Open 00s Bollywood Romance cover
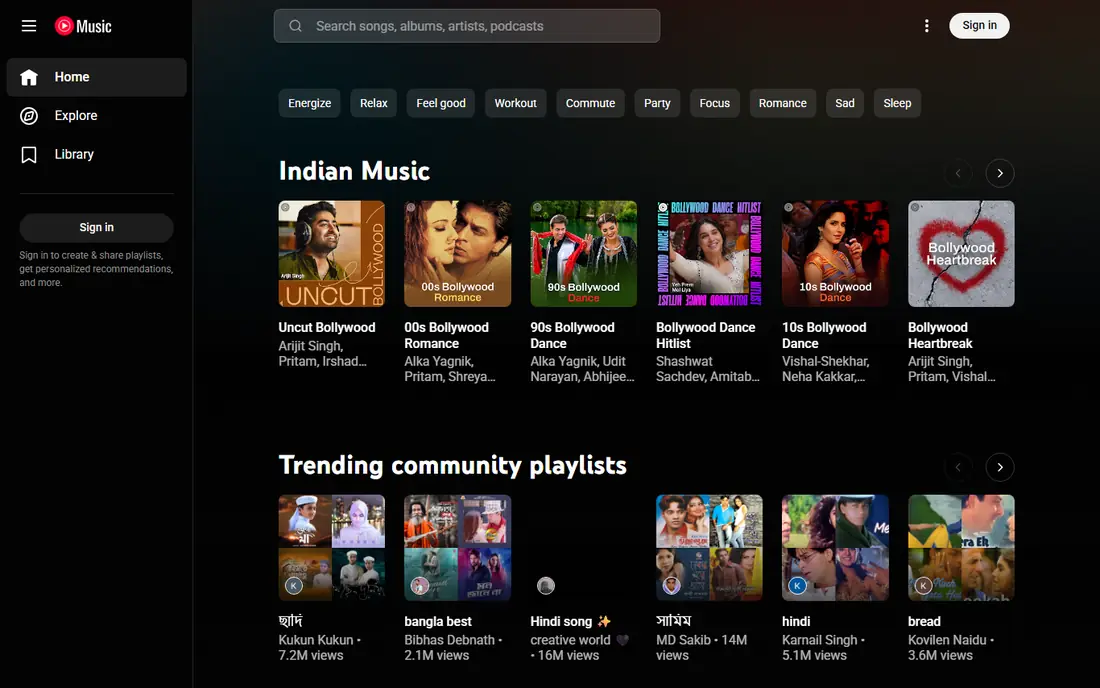The height and width of the screenshot is (688, 1100). [457, 254]
